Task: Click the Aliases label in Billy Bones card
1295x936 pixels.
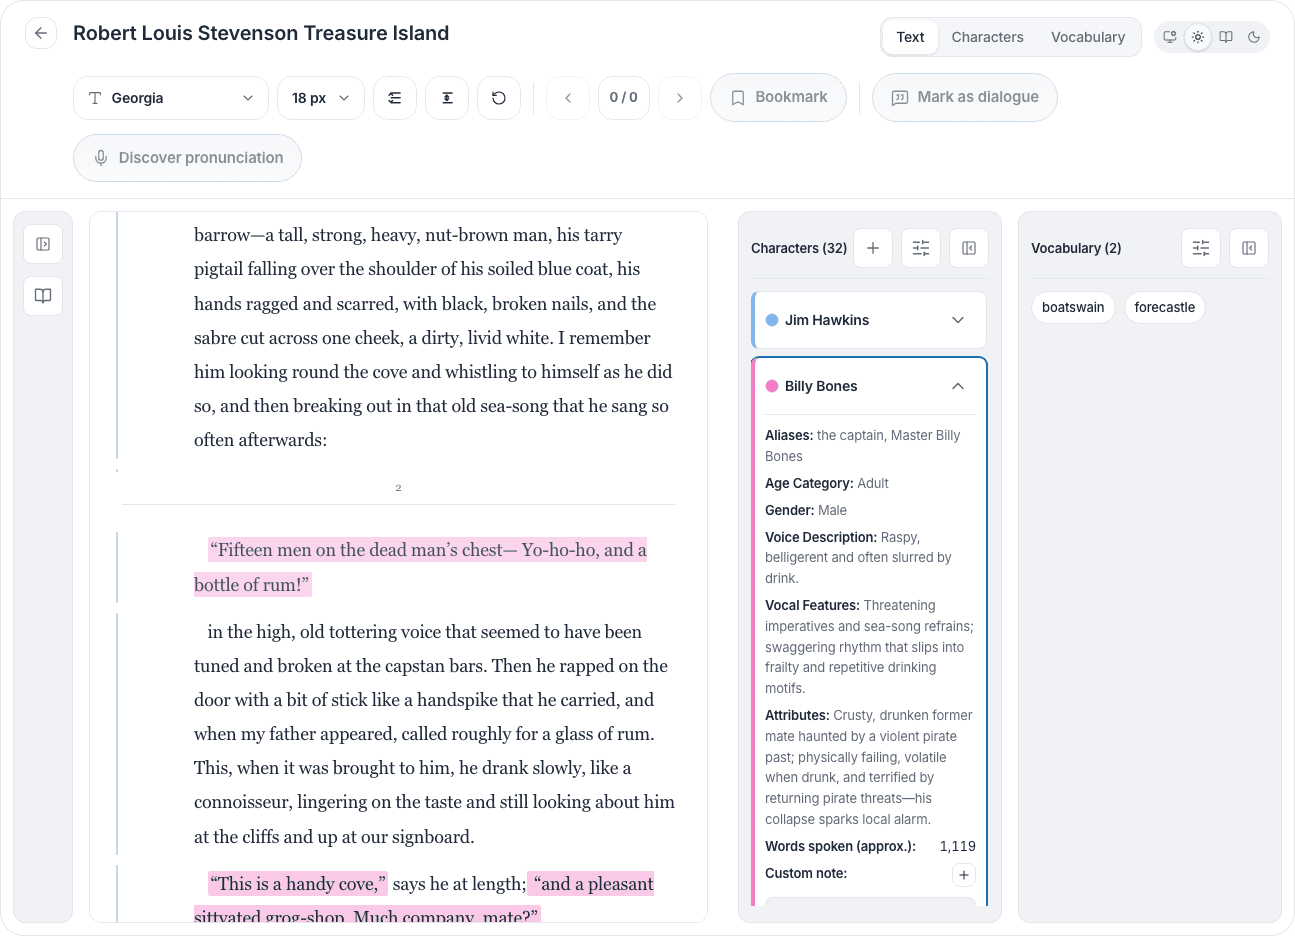Action: 789,435
